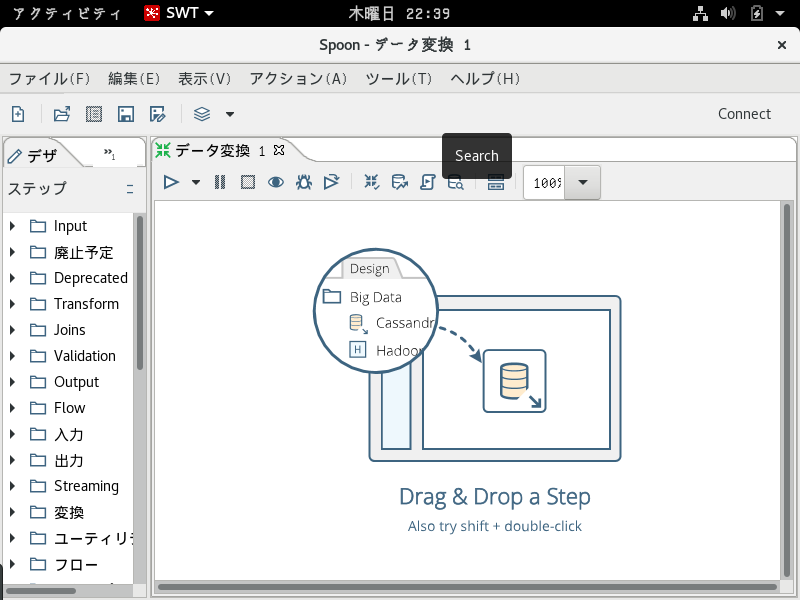Image resolution: width=800 pixels, height=600 pixels.
Task: Click the volume speaker icon
Action: click(728, 13)
